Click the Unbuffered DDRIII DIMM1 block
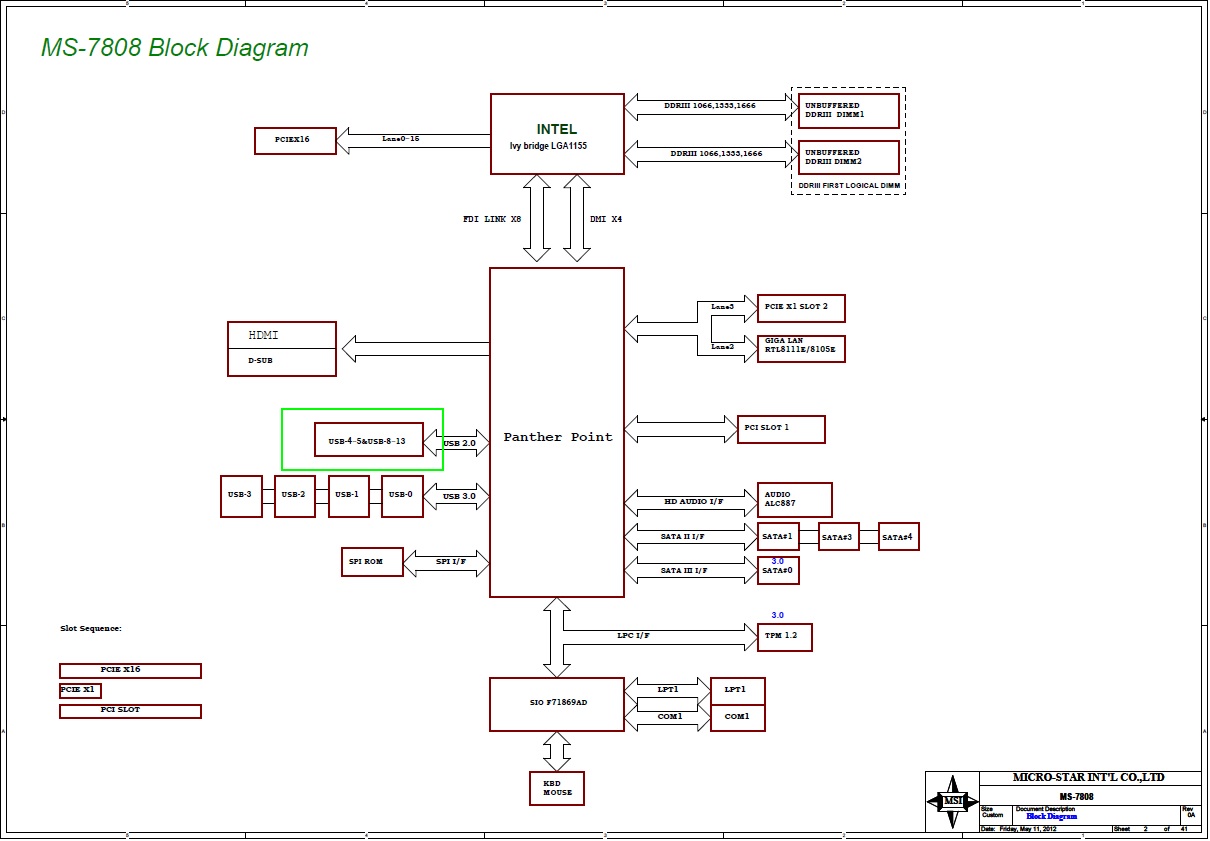Viewport: 1210px width, 841px height. pos(848,110)
